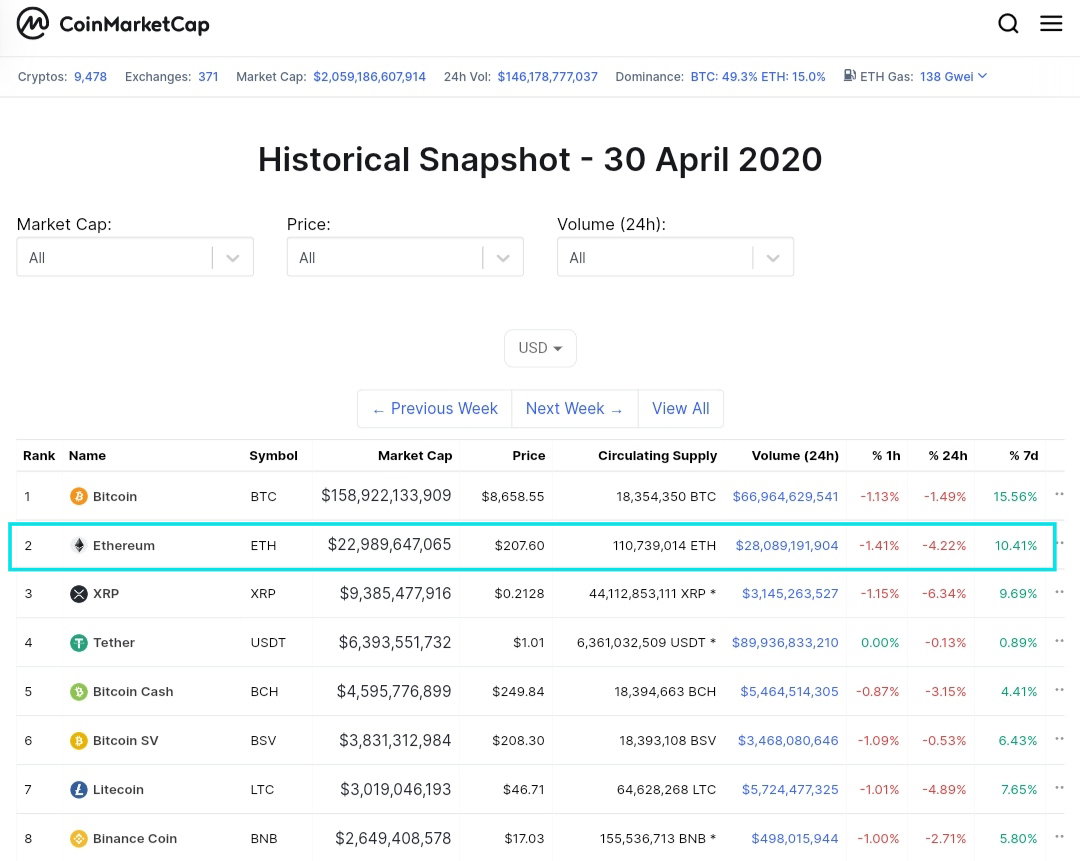1080x861 pixels.
Task: Sort by the Circulating Supply column header
Action: pyautogui.click(x=657, y=455)
